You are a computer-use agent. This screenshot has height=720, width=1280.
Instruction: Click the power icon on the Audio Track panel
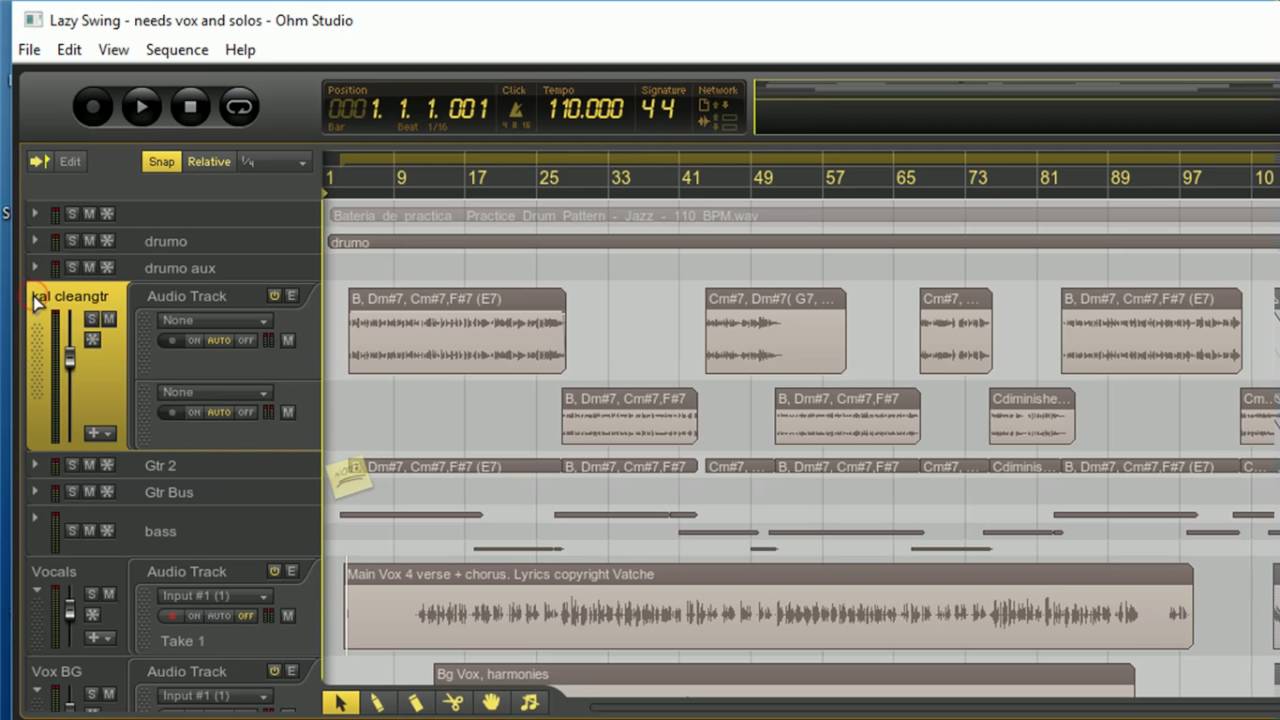274,295
